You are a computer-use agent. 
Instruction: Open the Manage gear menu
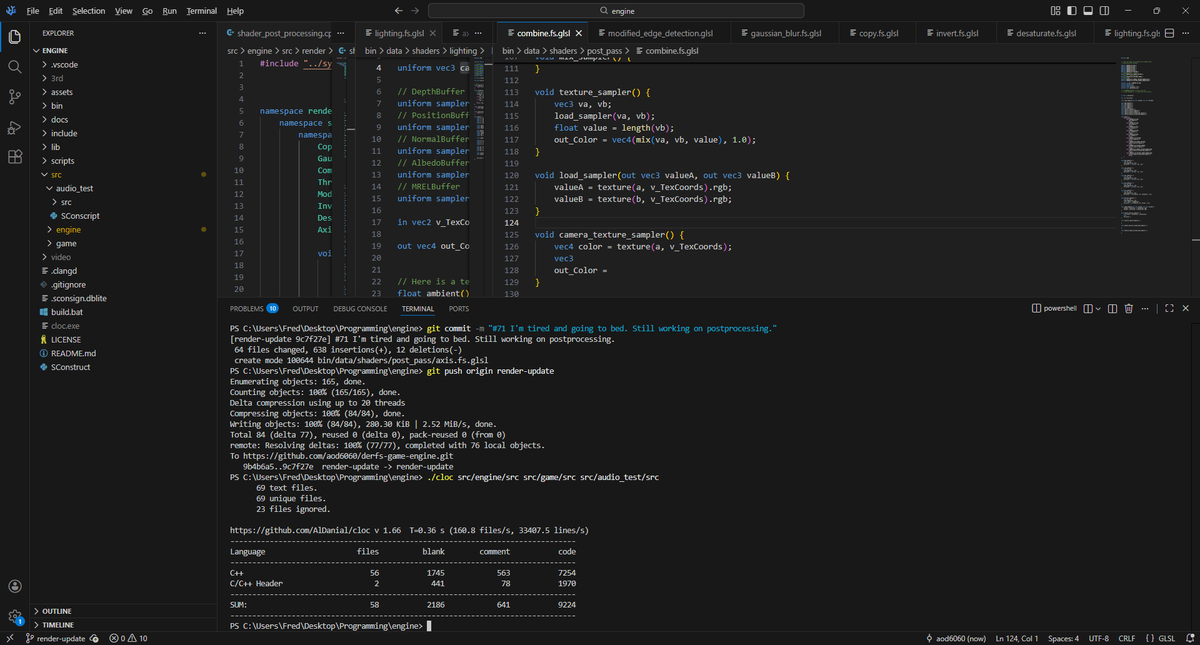tap(15, 616)
